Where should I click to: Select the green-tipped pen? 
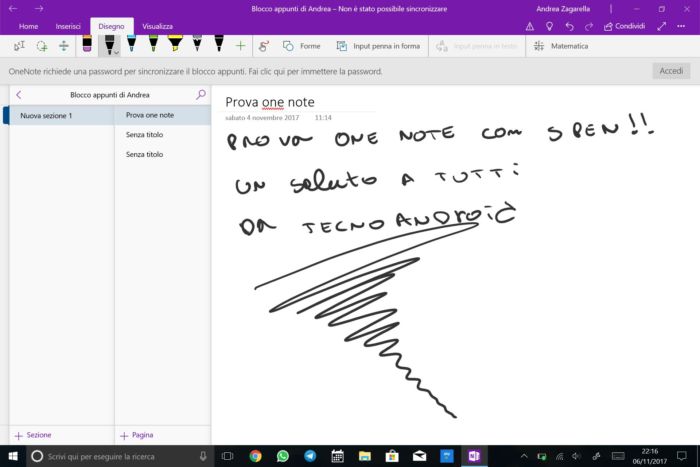153,44
